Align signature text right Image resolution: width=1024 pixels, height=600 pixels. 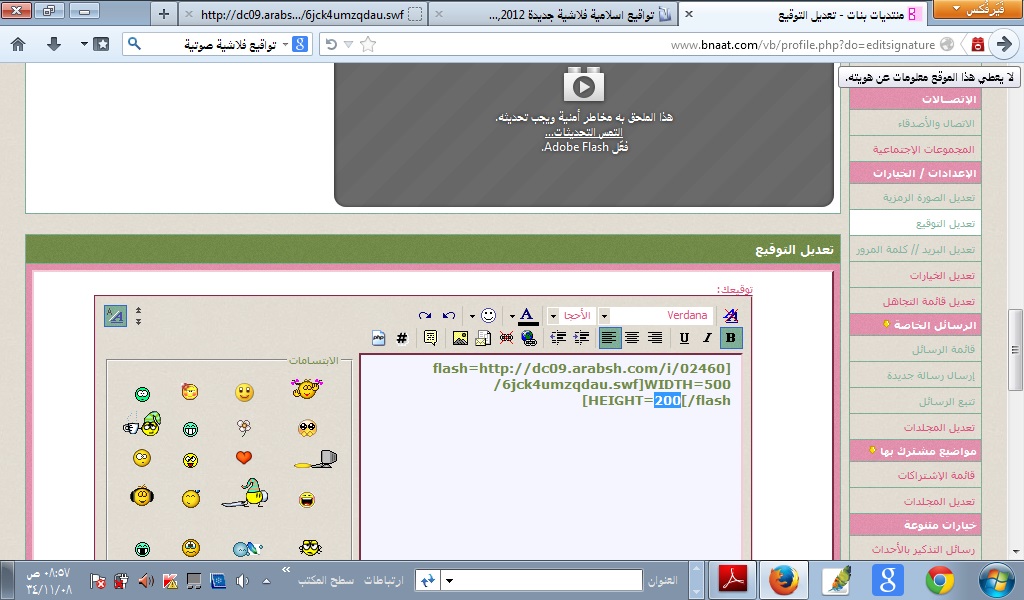point(654,338)
